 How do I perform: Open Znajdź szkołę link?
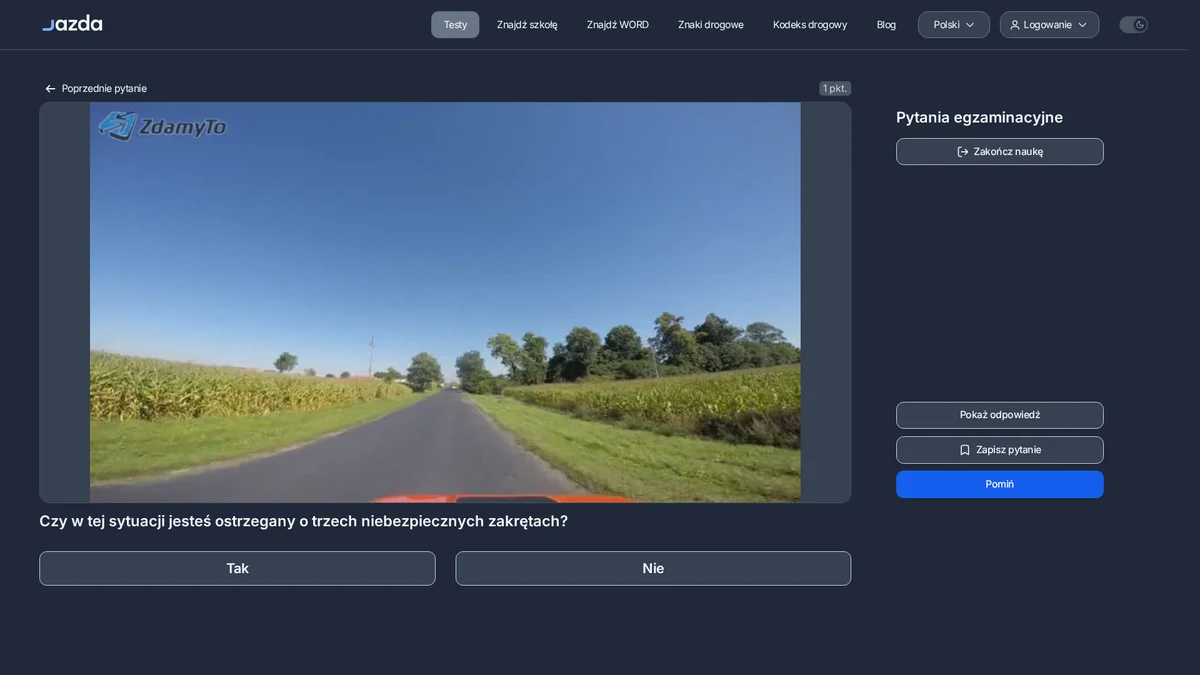527,25
